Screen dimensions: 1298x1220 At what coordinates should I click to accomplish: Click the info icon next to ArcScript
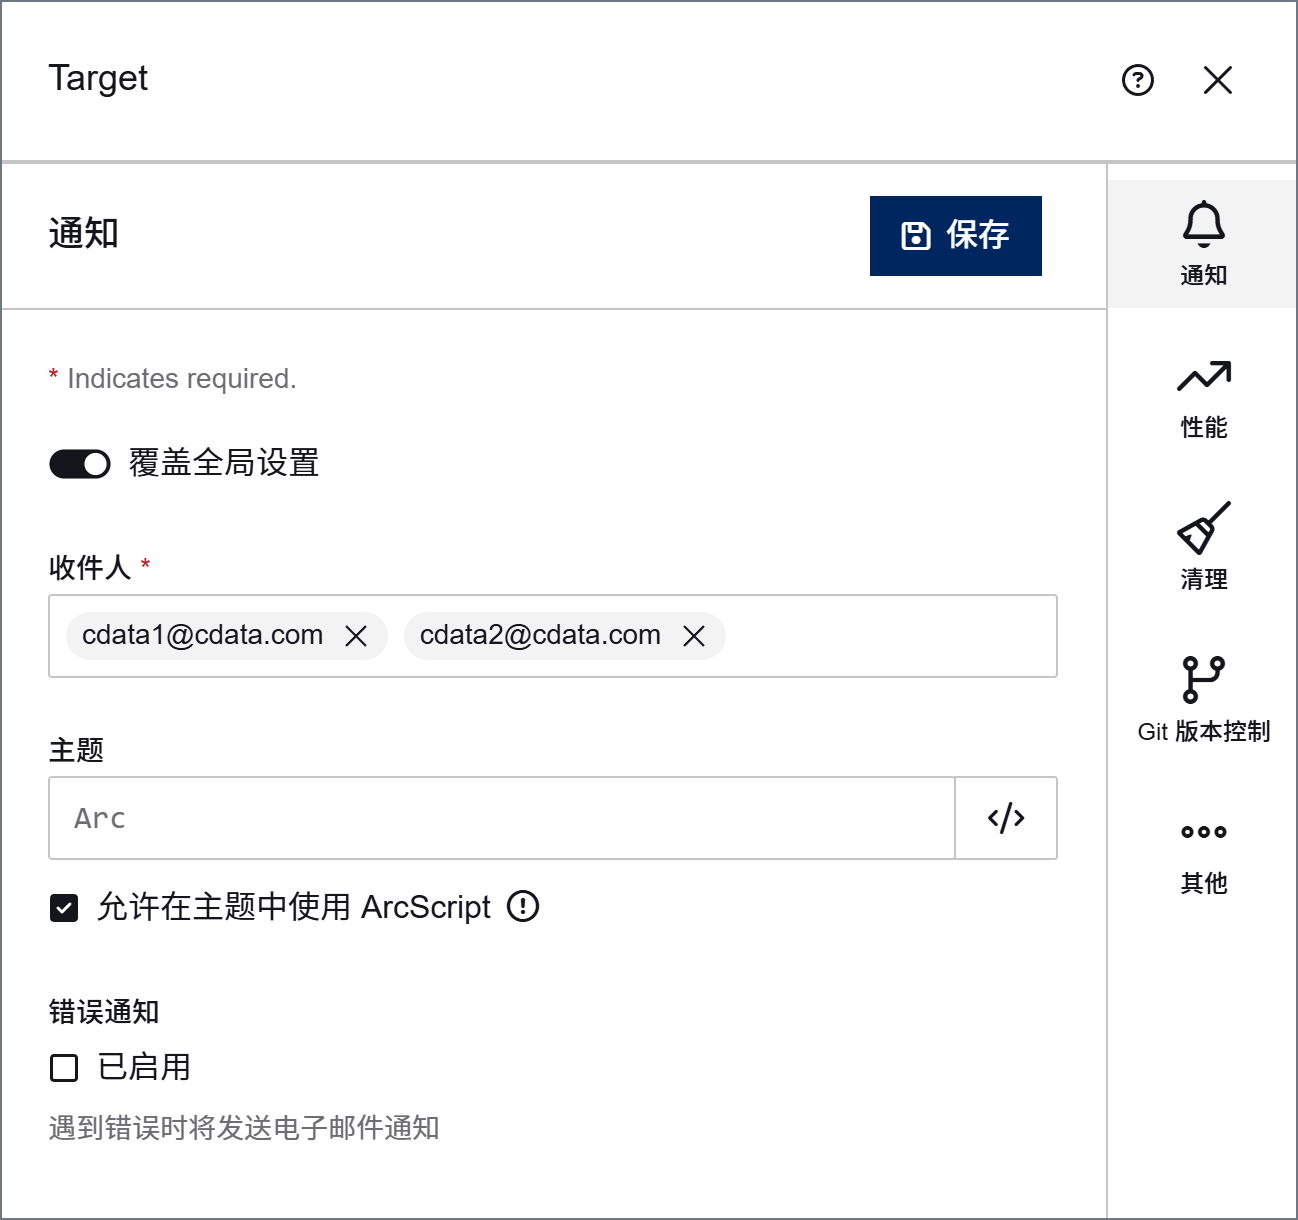[x=523, y=907]
